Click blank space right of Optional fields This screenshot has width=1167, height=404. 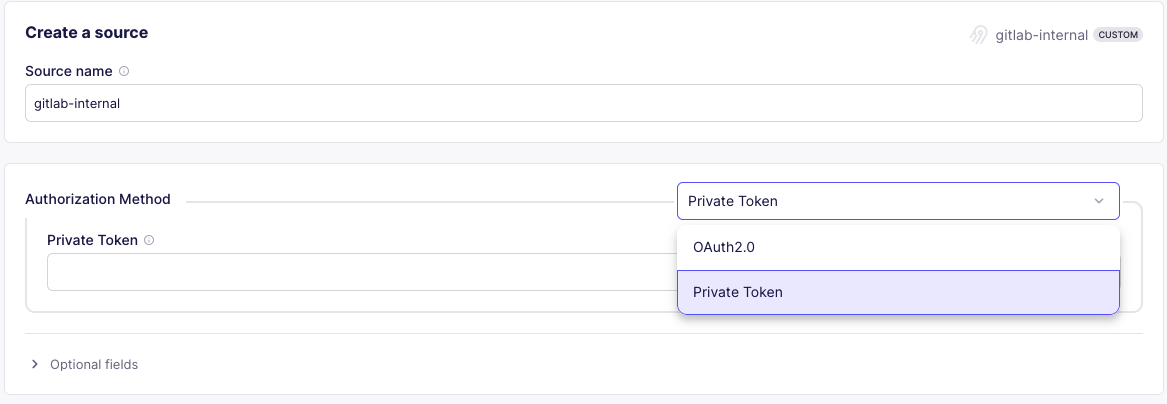point(600,365)
